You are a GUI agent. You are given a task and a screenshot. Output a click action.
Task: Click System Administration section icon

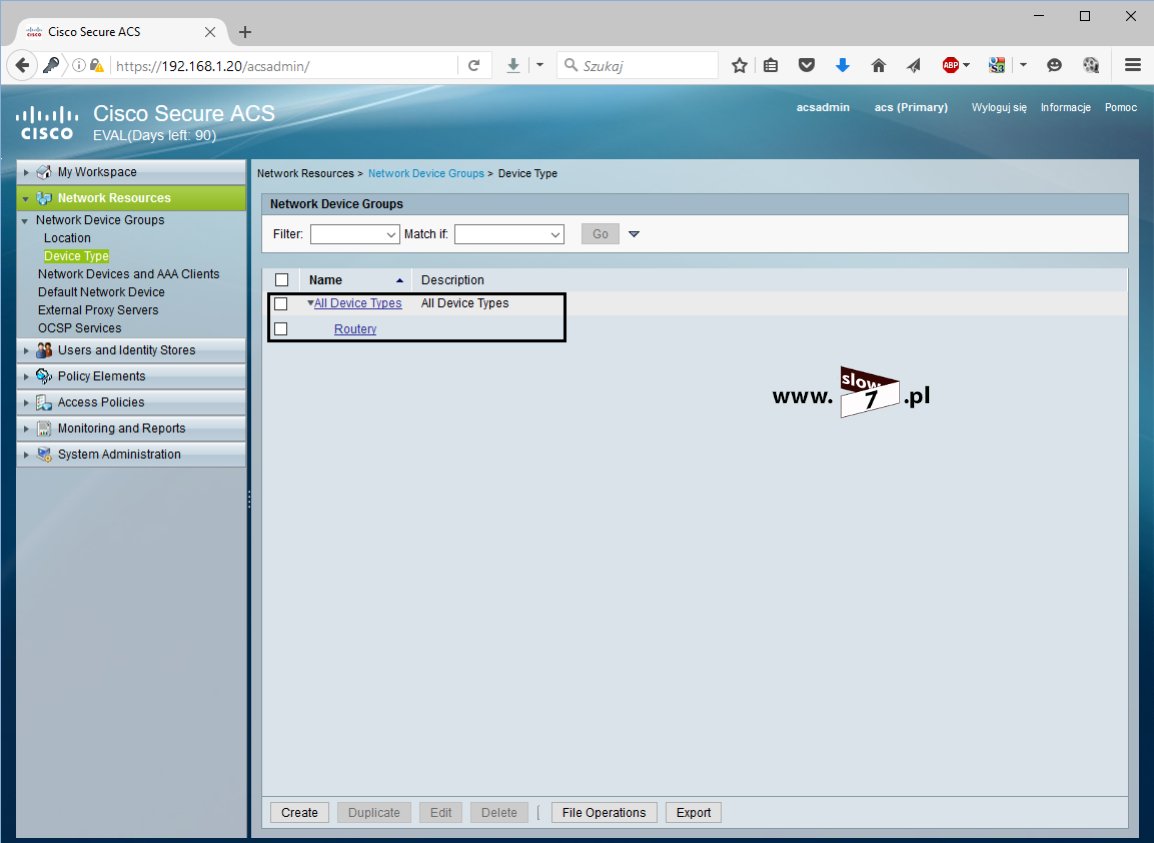[x=44, y=454]
